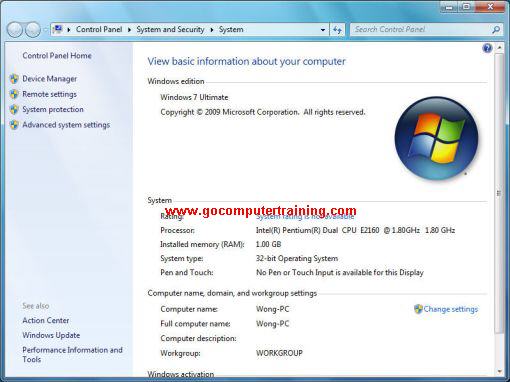Open recent pages dropdown beside Forward button
Image resolution: width=510 pixels, height=382 pixels.
[x=45, y=30]
